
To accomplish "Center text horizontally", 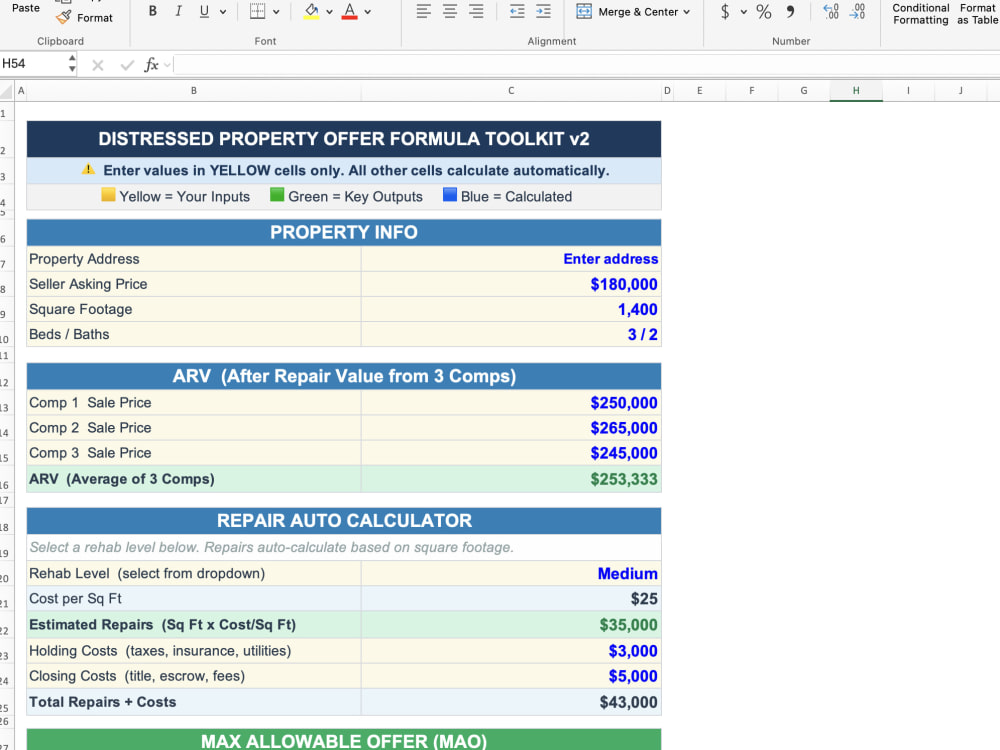I will 450,11.
